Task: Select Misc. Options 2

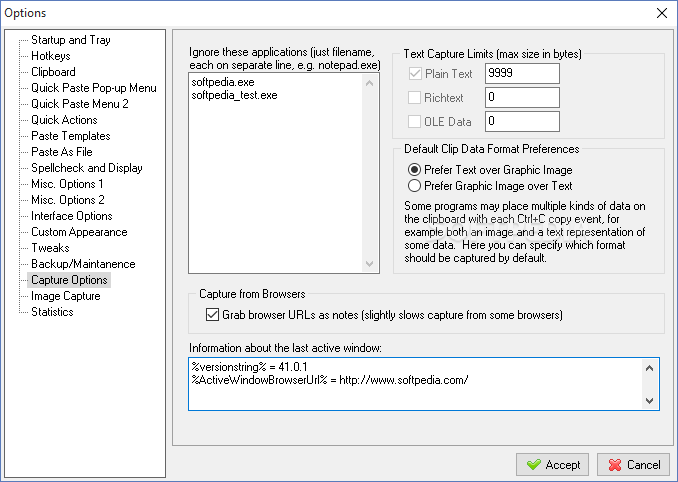Action: (x=67, y=200)
